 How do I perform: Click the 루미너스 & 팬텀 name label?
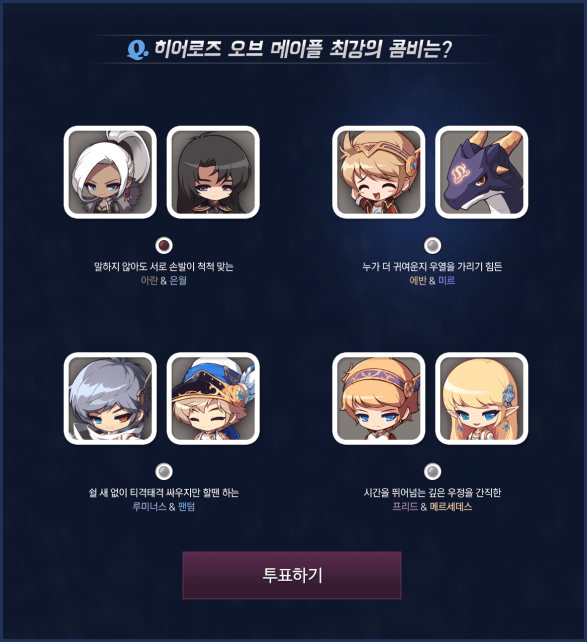(164, 506)
